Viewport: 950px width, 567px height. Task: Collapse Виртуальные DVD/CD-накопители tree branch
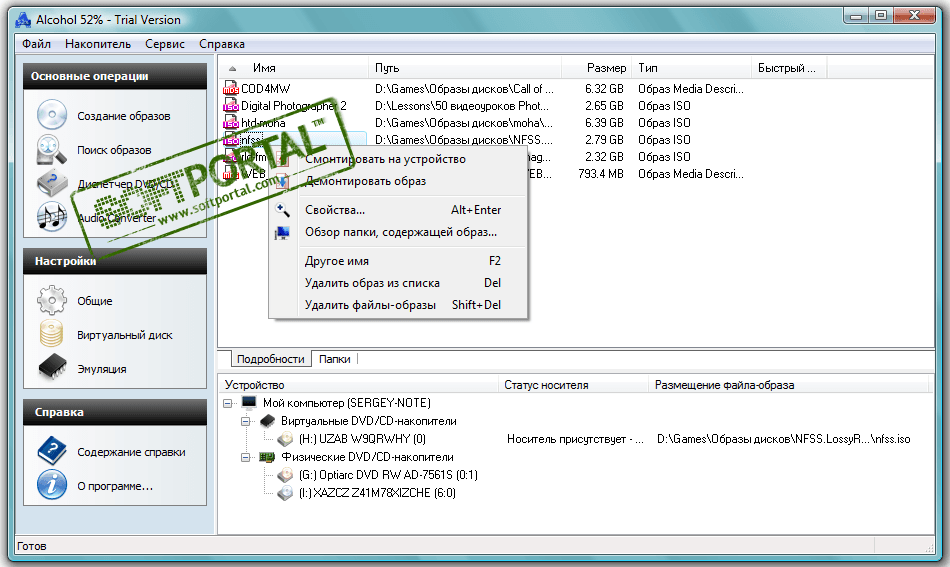tap(246, 421)
